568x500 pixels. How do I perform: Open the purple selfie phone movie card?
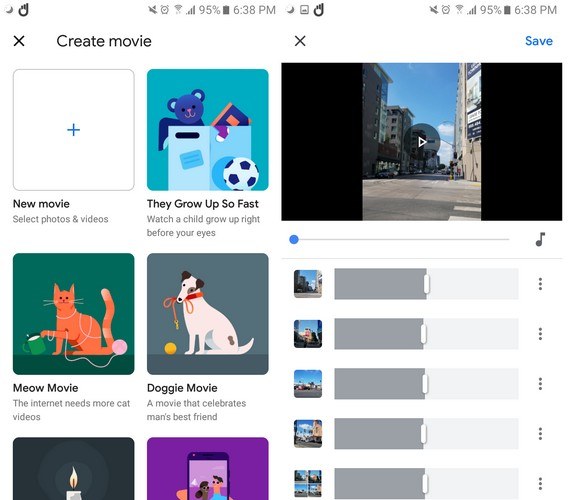(x=208, y=468)
